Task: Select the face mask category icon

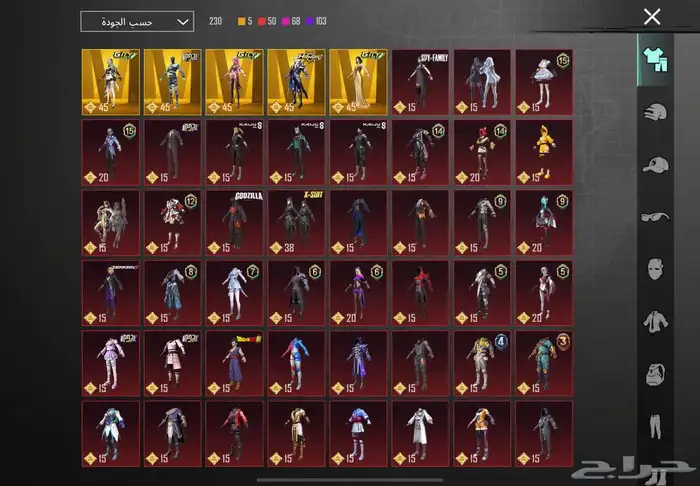Action: pyautogui.click(x=654, y=269)
